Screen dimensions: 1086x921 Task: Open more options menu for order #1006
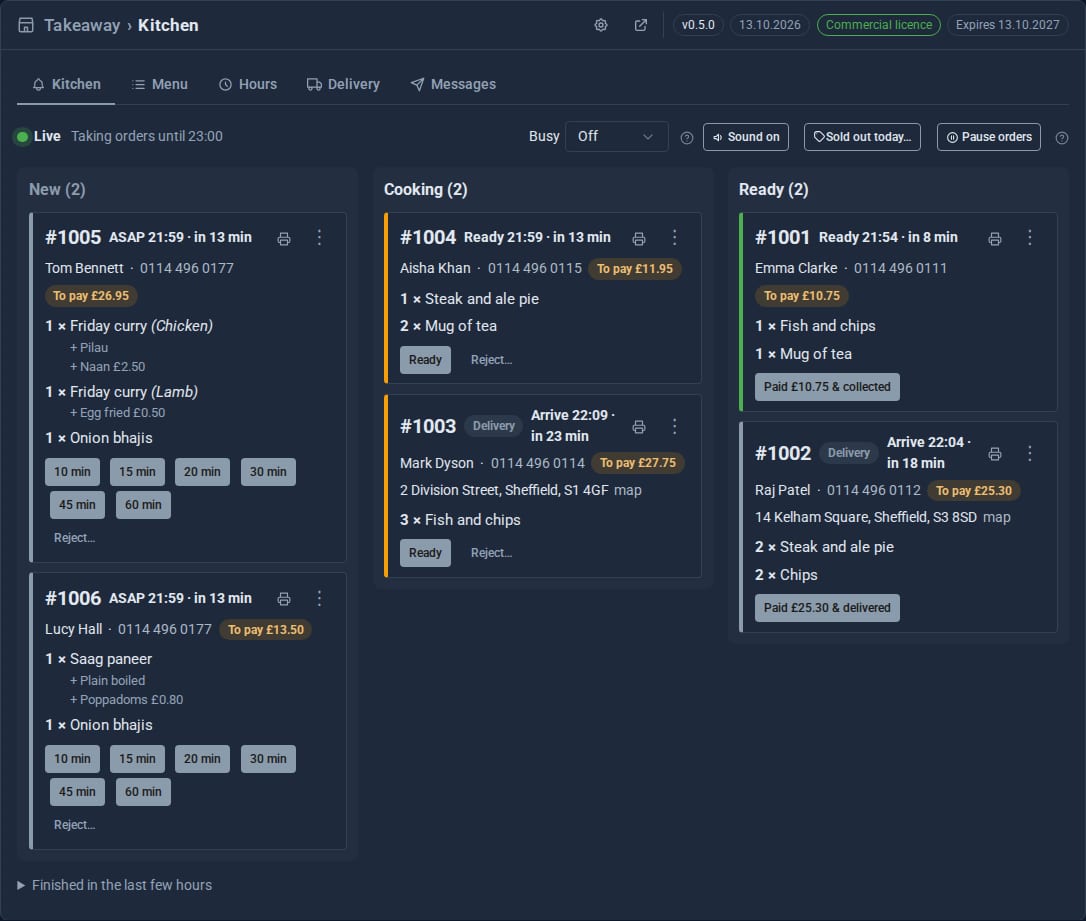click(319, 598)
